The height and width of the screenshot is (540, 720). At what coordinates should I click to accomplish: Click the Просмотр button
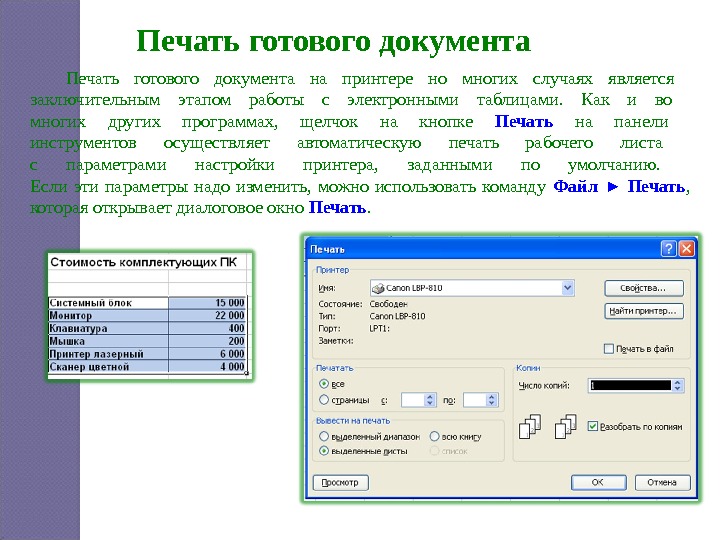341,483
